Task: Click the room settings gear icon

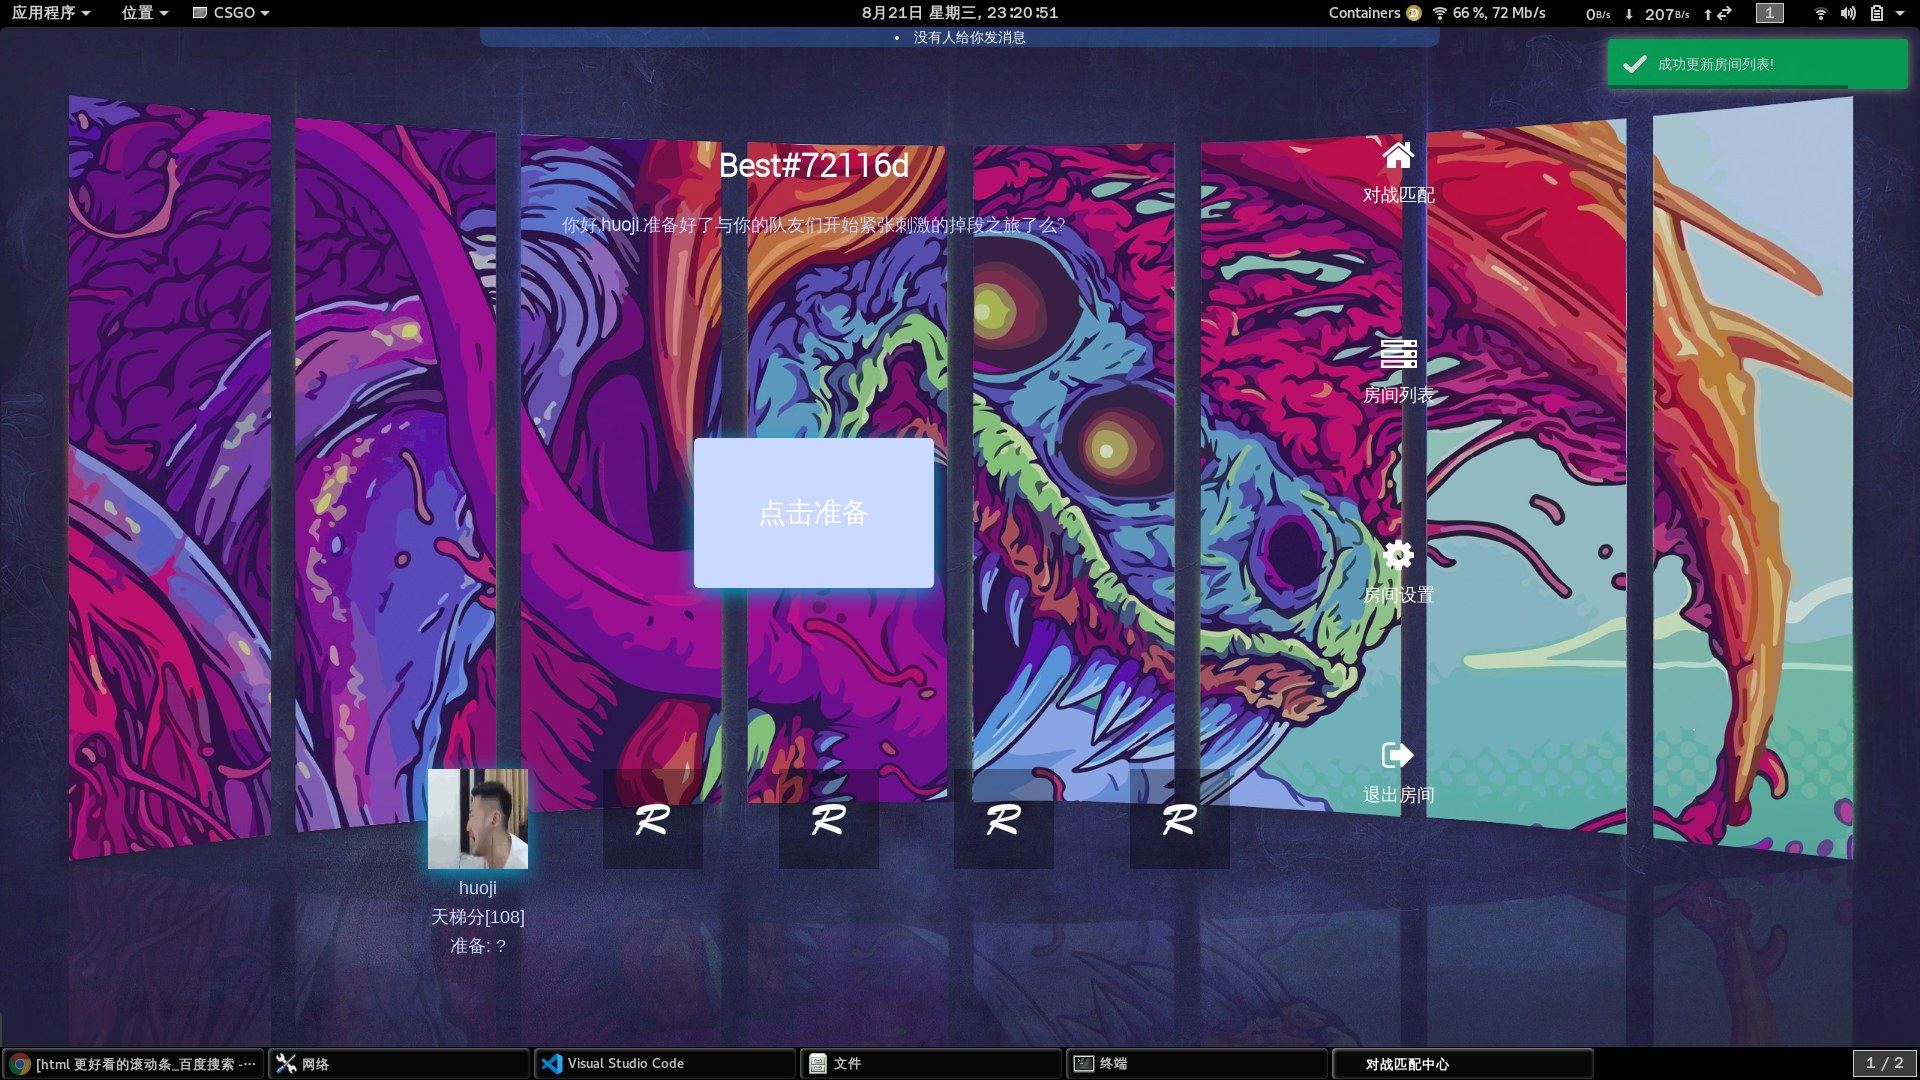Action: coord(1398,554)
